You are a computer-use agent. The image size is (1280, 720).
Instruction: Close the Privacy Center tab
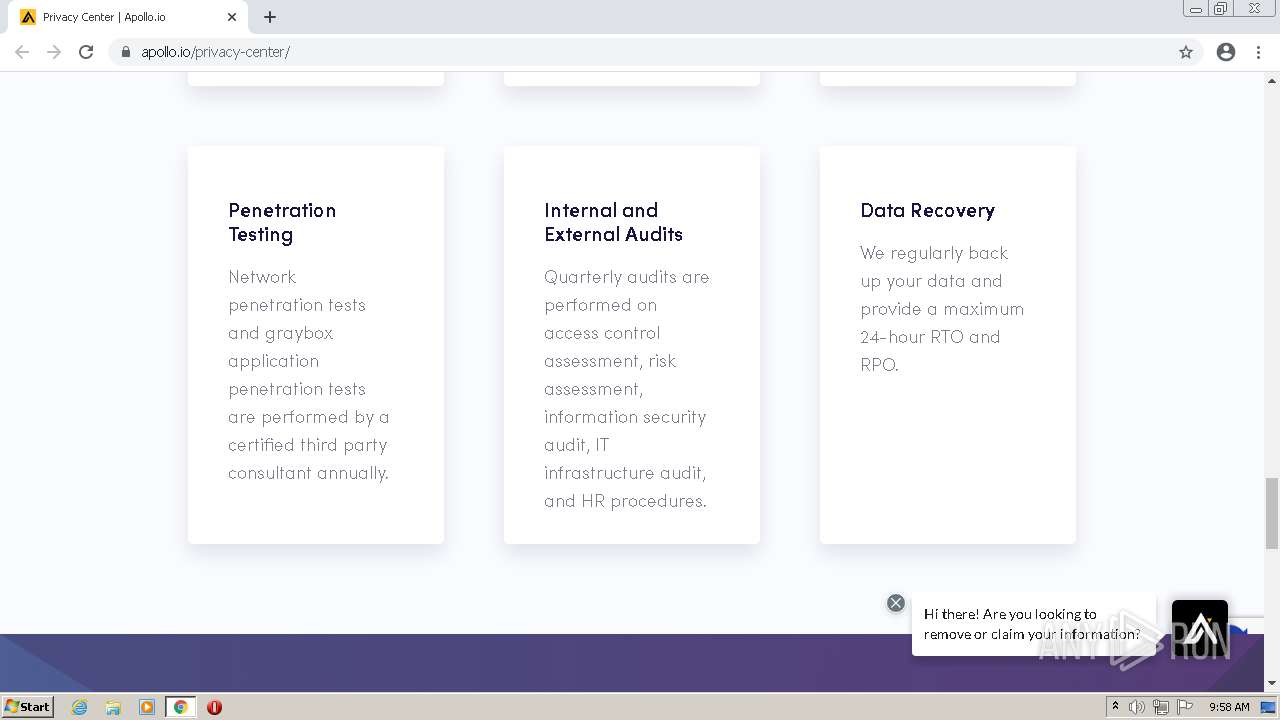tap(232, 17)
